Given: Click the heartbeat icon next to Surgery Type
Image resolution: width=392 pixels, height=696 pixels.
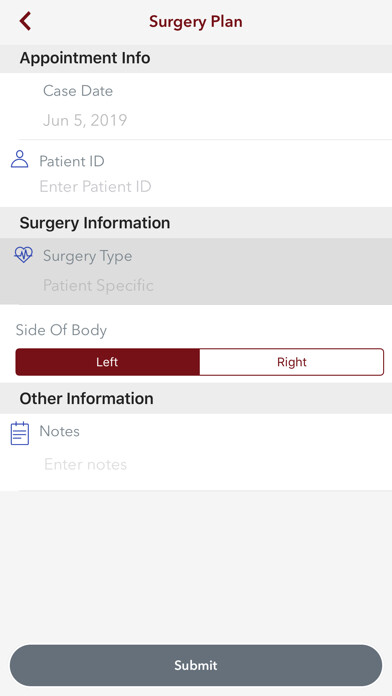Looking at the screenshot, I should click(23, 255).
